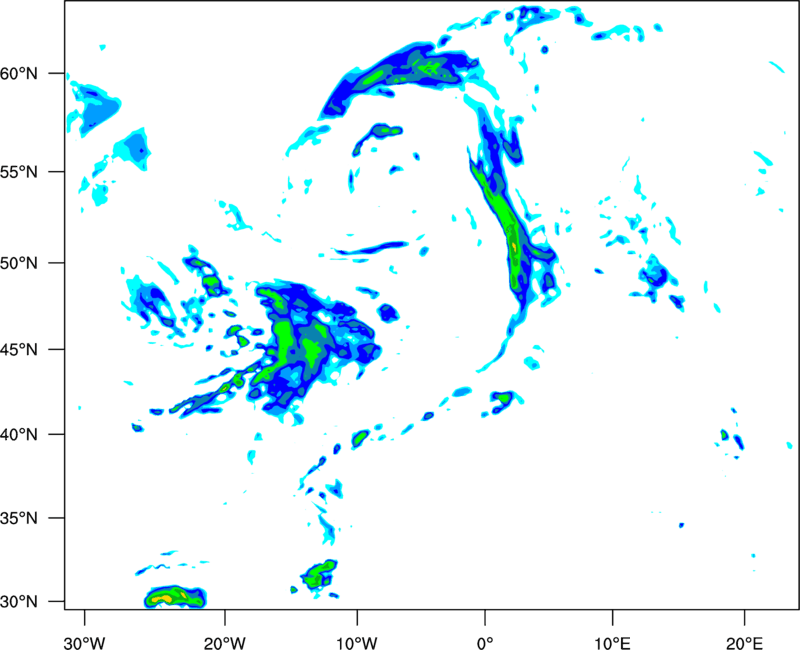Click the 10°E longitude label
Viewport: 800px width, 650px height.
pyautogui.click(x=612, y=643)
